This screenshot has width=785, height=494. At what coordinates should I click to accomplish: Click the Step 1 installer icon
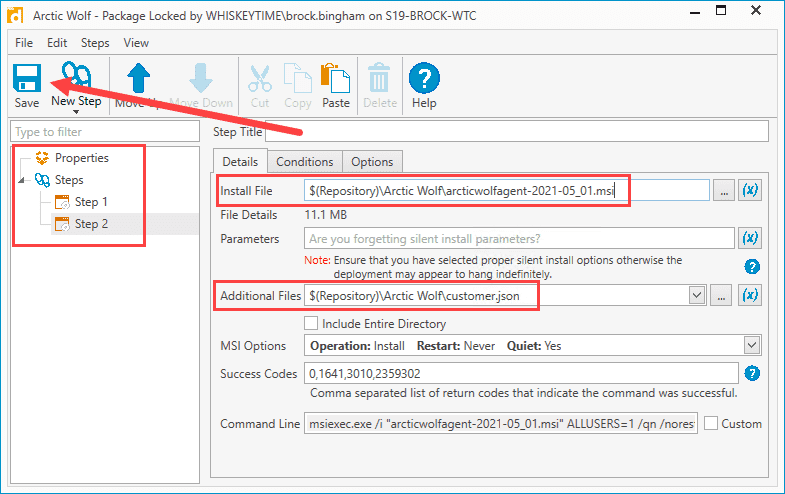[62, 202]
